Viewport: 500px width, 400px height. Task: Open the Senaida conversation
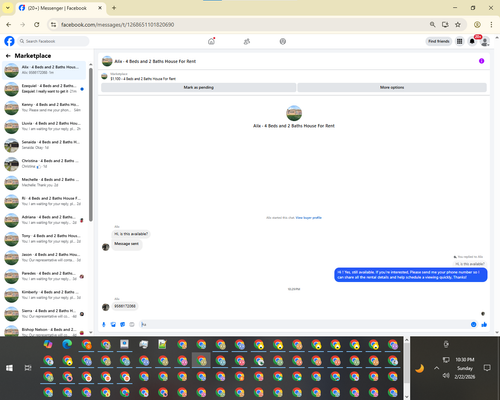(x=44, y=145)
